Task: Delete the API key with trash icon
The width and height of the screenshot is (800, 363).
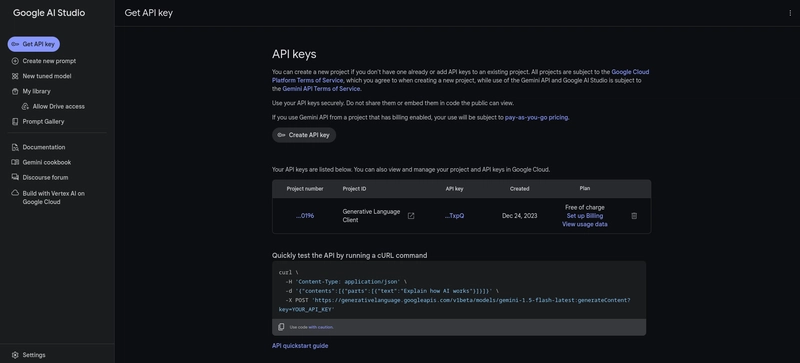Action: click(634, 216)
